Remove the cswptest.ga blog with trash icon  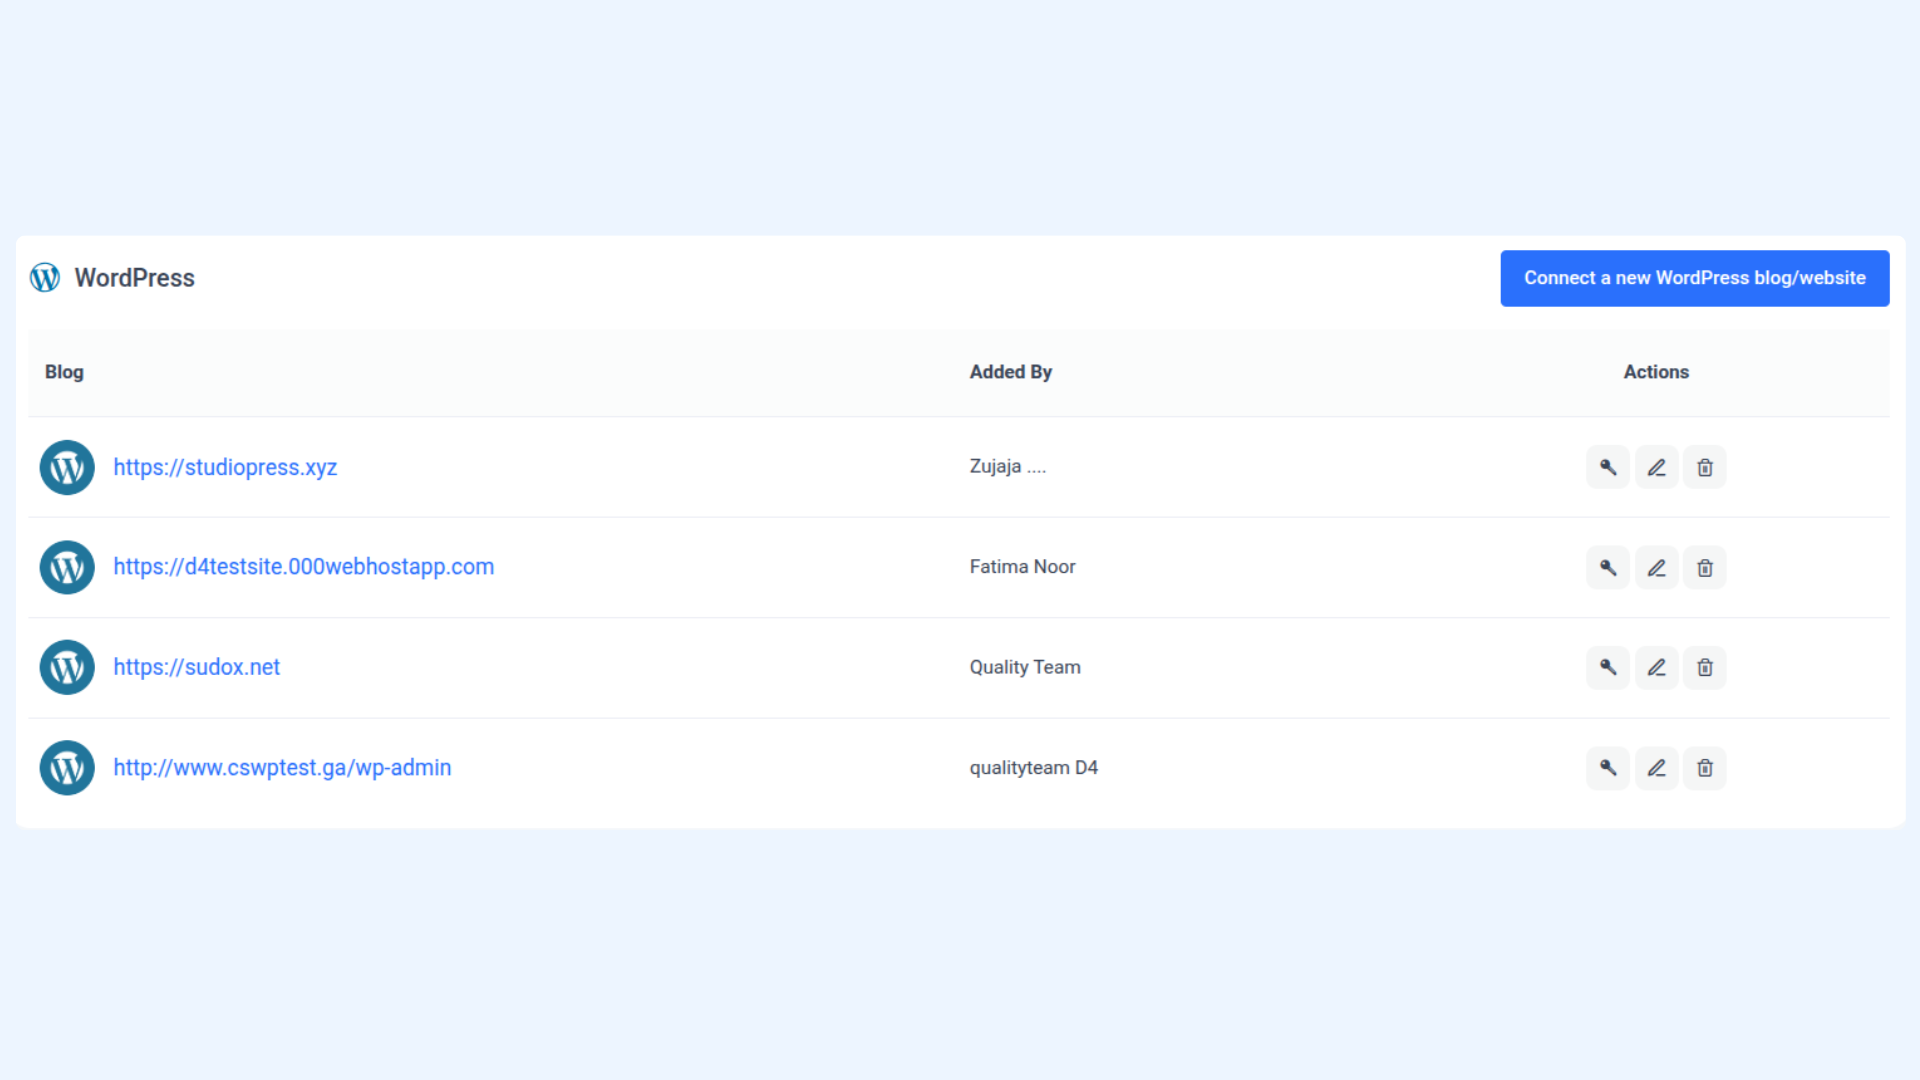pyautogui.click(x=1705, y=767)
